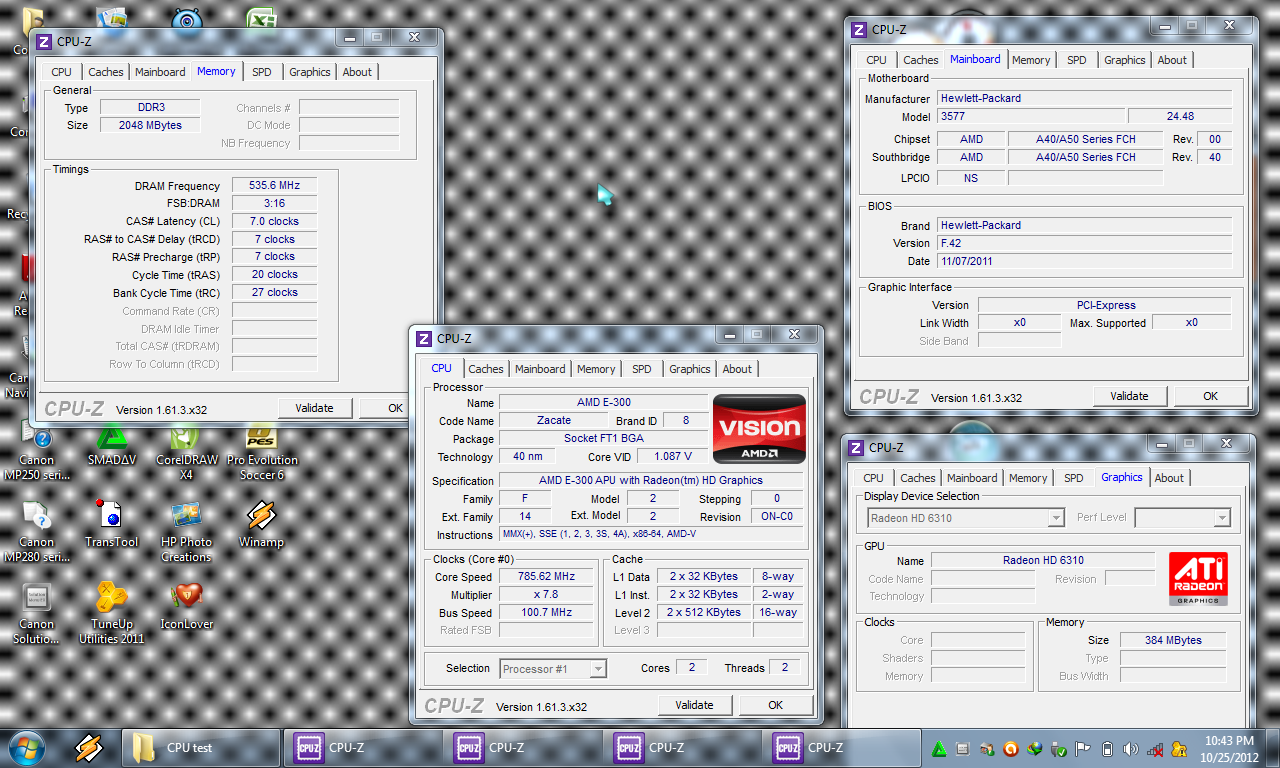This screenshot has height=768, width=1280.
Task: Click OK in the Mainboard window
Action: click(1211, 396)
